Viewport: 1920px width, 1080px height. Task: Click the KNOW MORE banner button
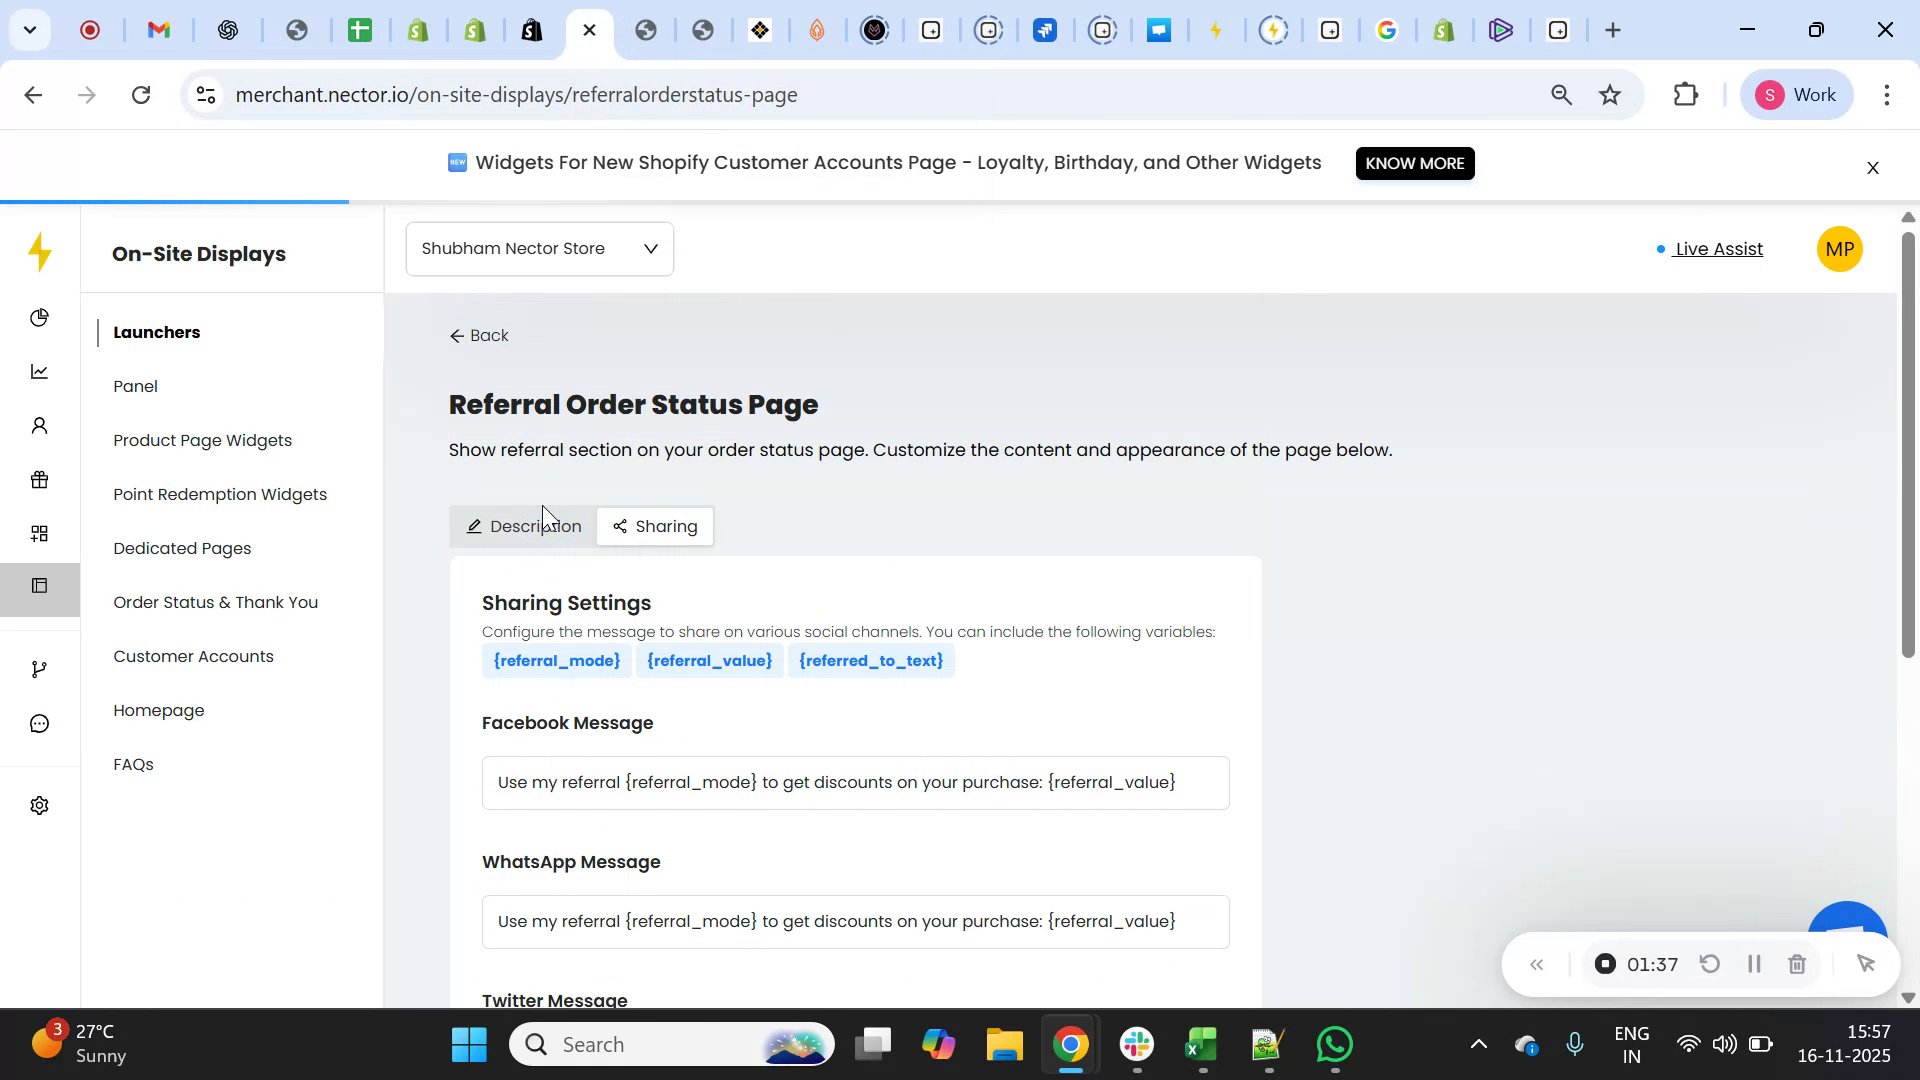[x=1414, y=163]
